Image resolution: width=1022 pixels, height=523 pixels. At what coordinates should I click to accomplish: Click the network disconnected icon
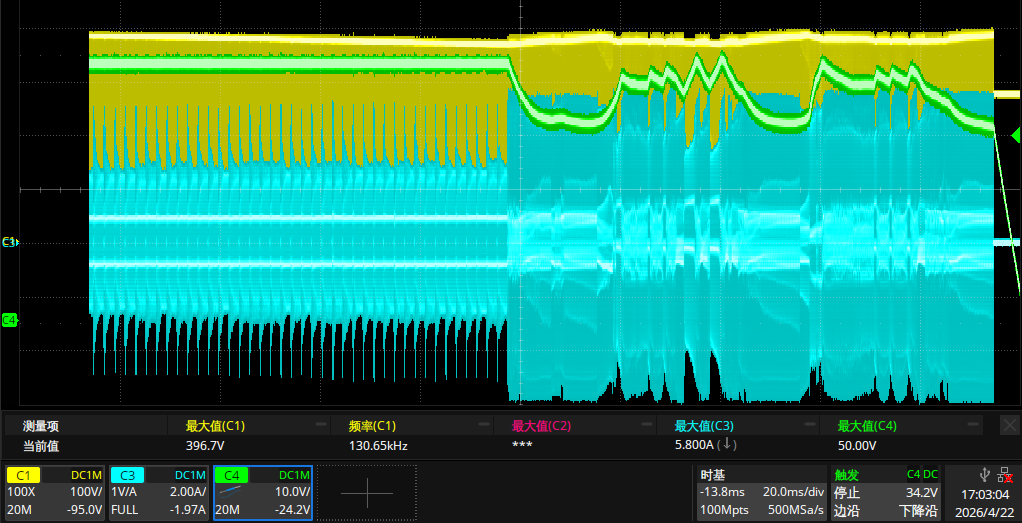point(1006,476)
